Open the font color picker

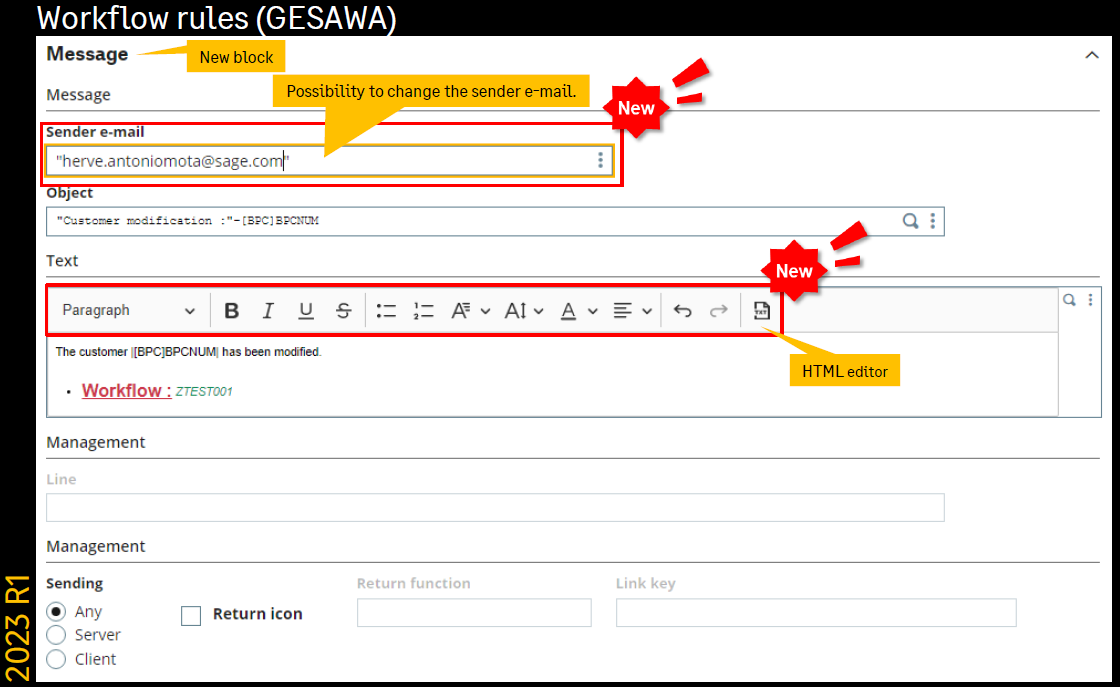(578, 311)
